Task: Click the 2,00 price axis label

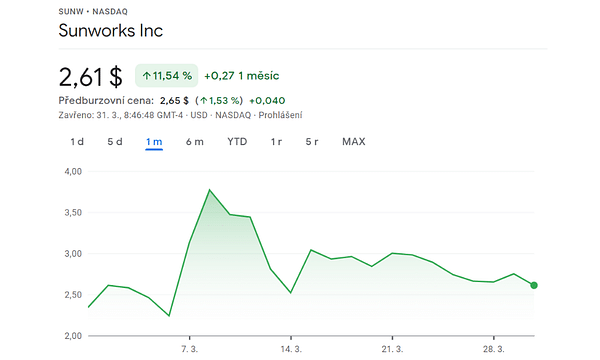Action: (73, 336)
